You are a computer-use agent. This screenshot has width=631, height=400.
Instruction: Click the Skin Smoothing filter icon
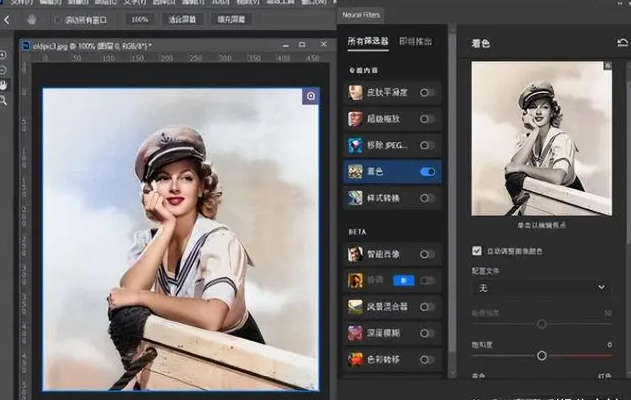click(355, 92)
